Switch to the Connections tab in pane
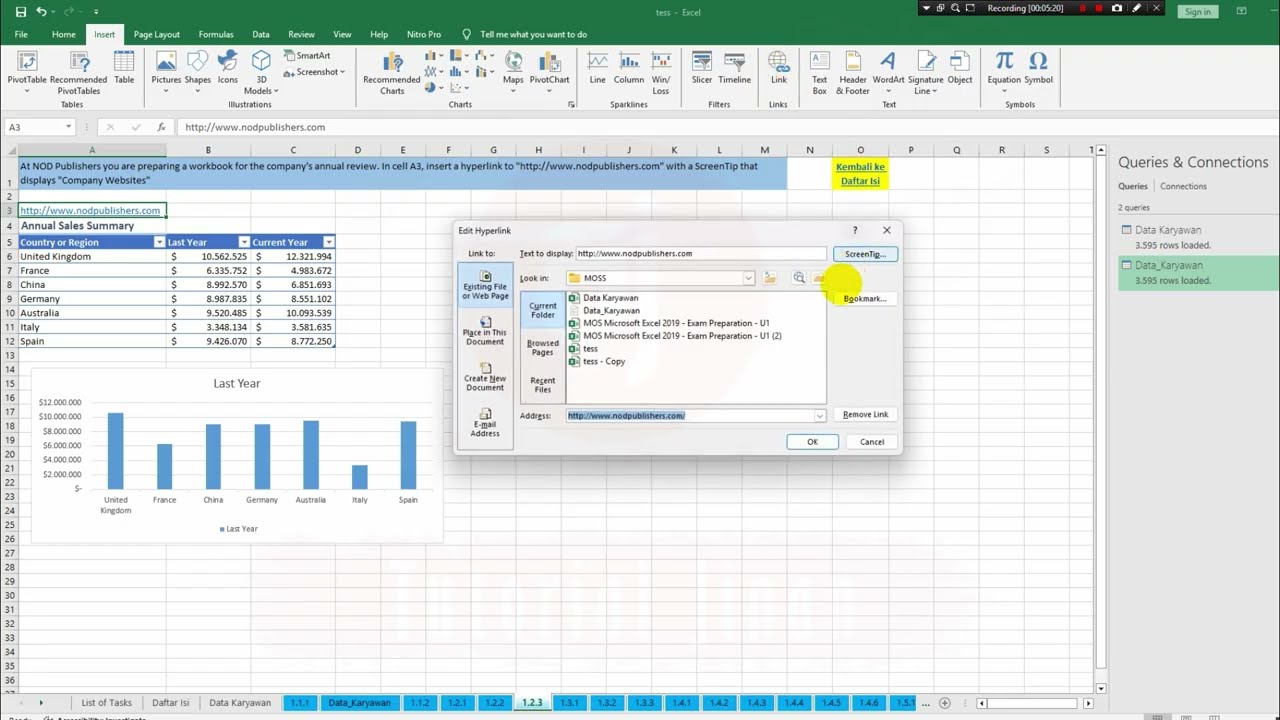Image resolution: width=1280 pixels, height=720 pixels. click(x=1183, y=186)
